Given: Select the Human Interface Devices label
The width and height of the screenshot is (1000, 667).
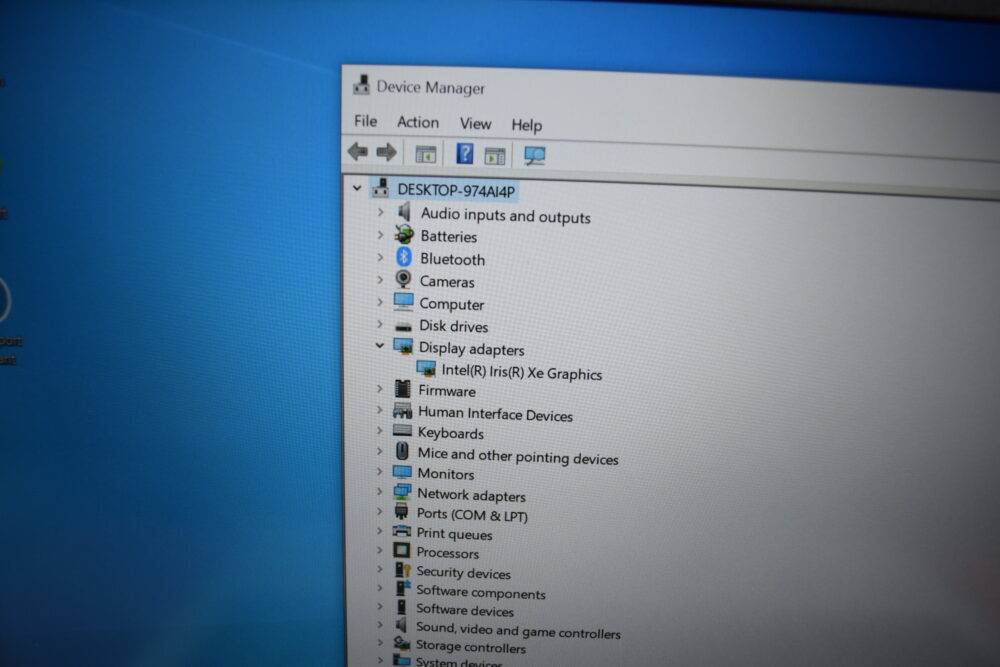Looking at the screenshot, I should (495, 414).
